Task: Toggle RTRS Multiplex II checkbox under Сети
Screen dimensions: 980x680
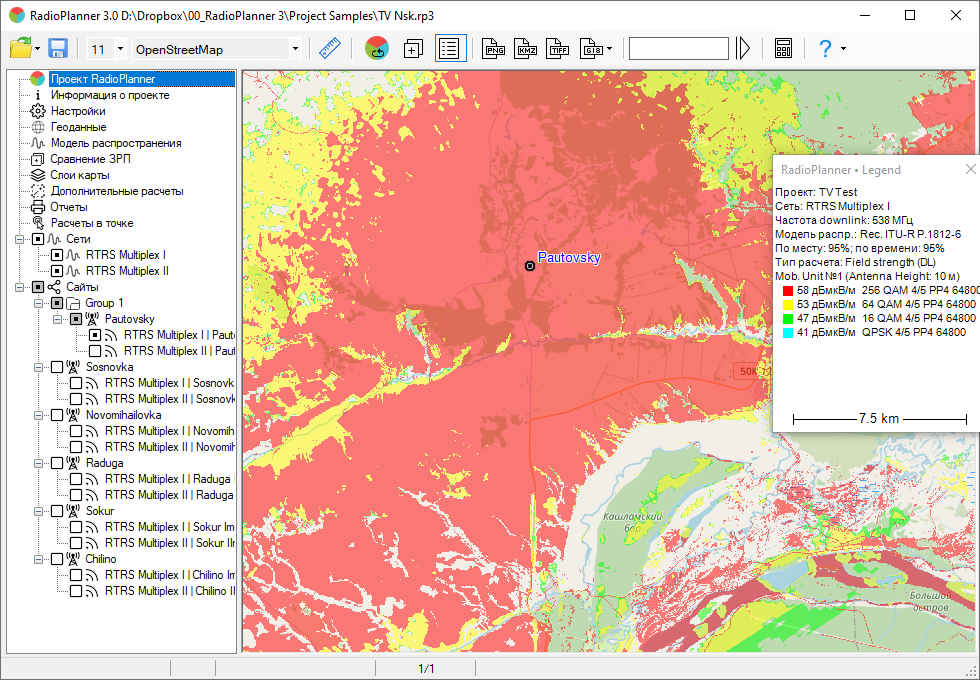Action: click(x=57, y=271)
